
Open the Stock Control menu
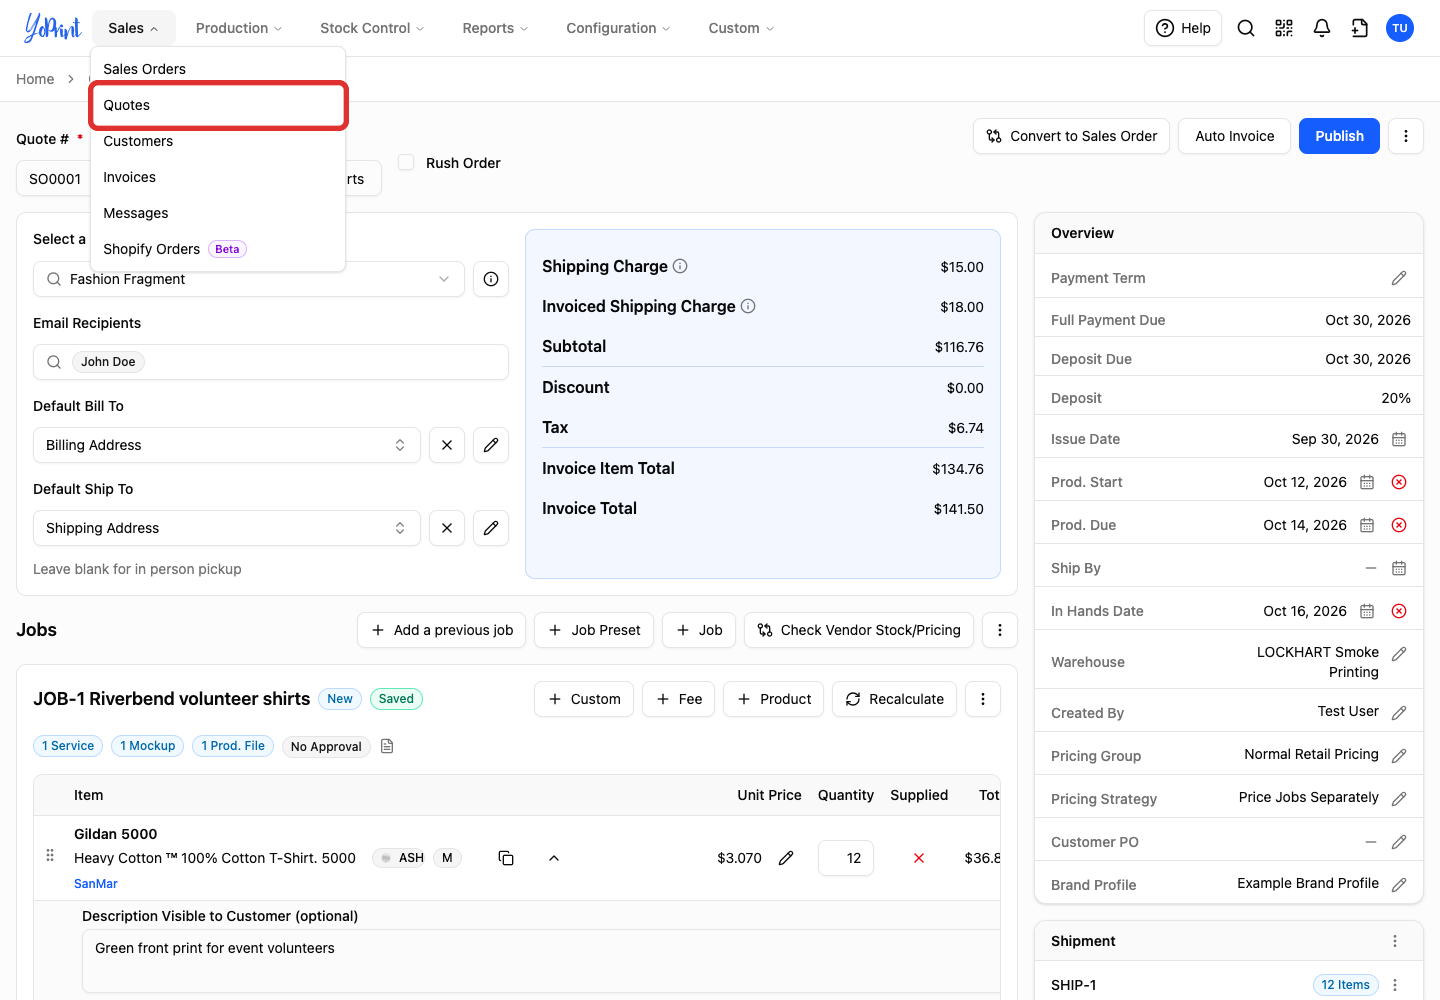372,28
